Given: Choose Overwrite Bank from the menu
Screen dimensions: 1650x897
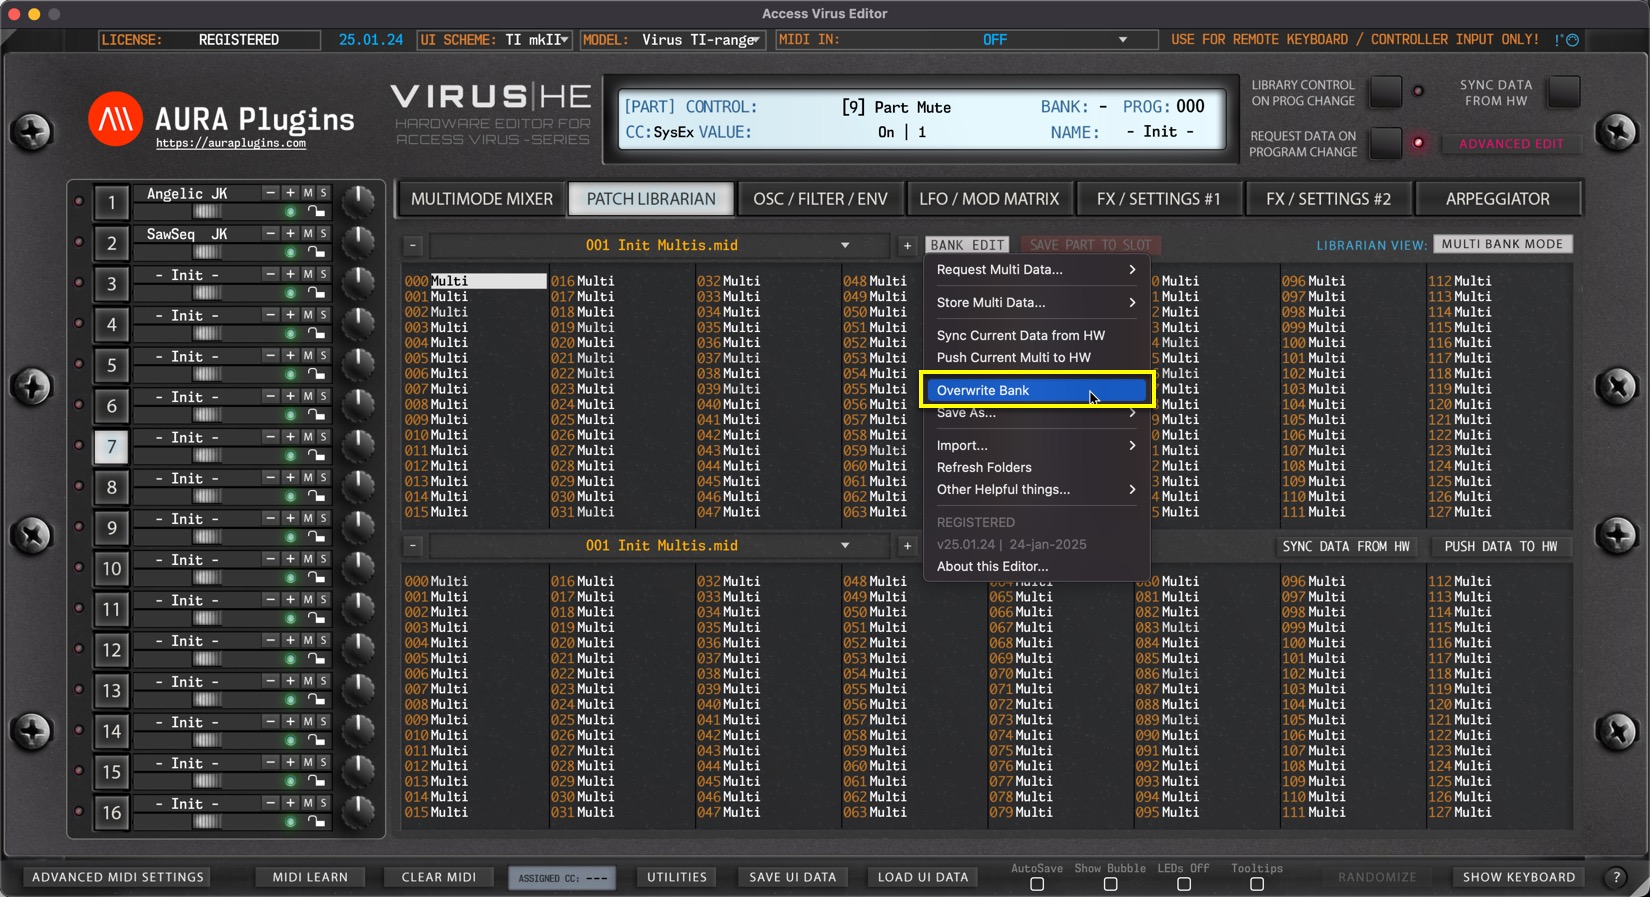Looking at the screenshot, I should [x=1035, y=391].
